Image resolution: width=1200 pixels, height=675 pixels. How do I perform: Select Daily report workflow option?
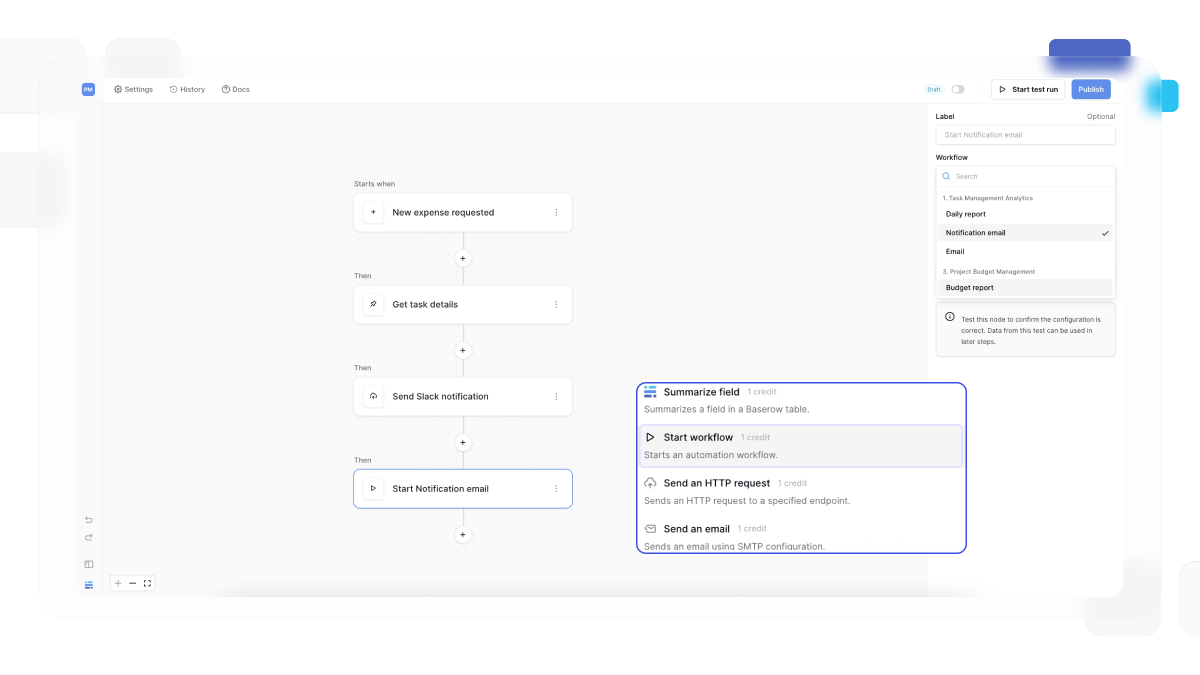(x=1025, y=214)
